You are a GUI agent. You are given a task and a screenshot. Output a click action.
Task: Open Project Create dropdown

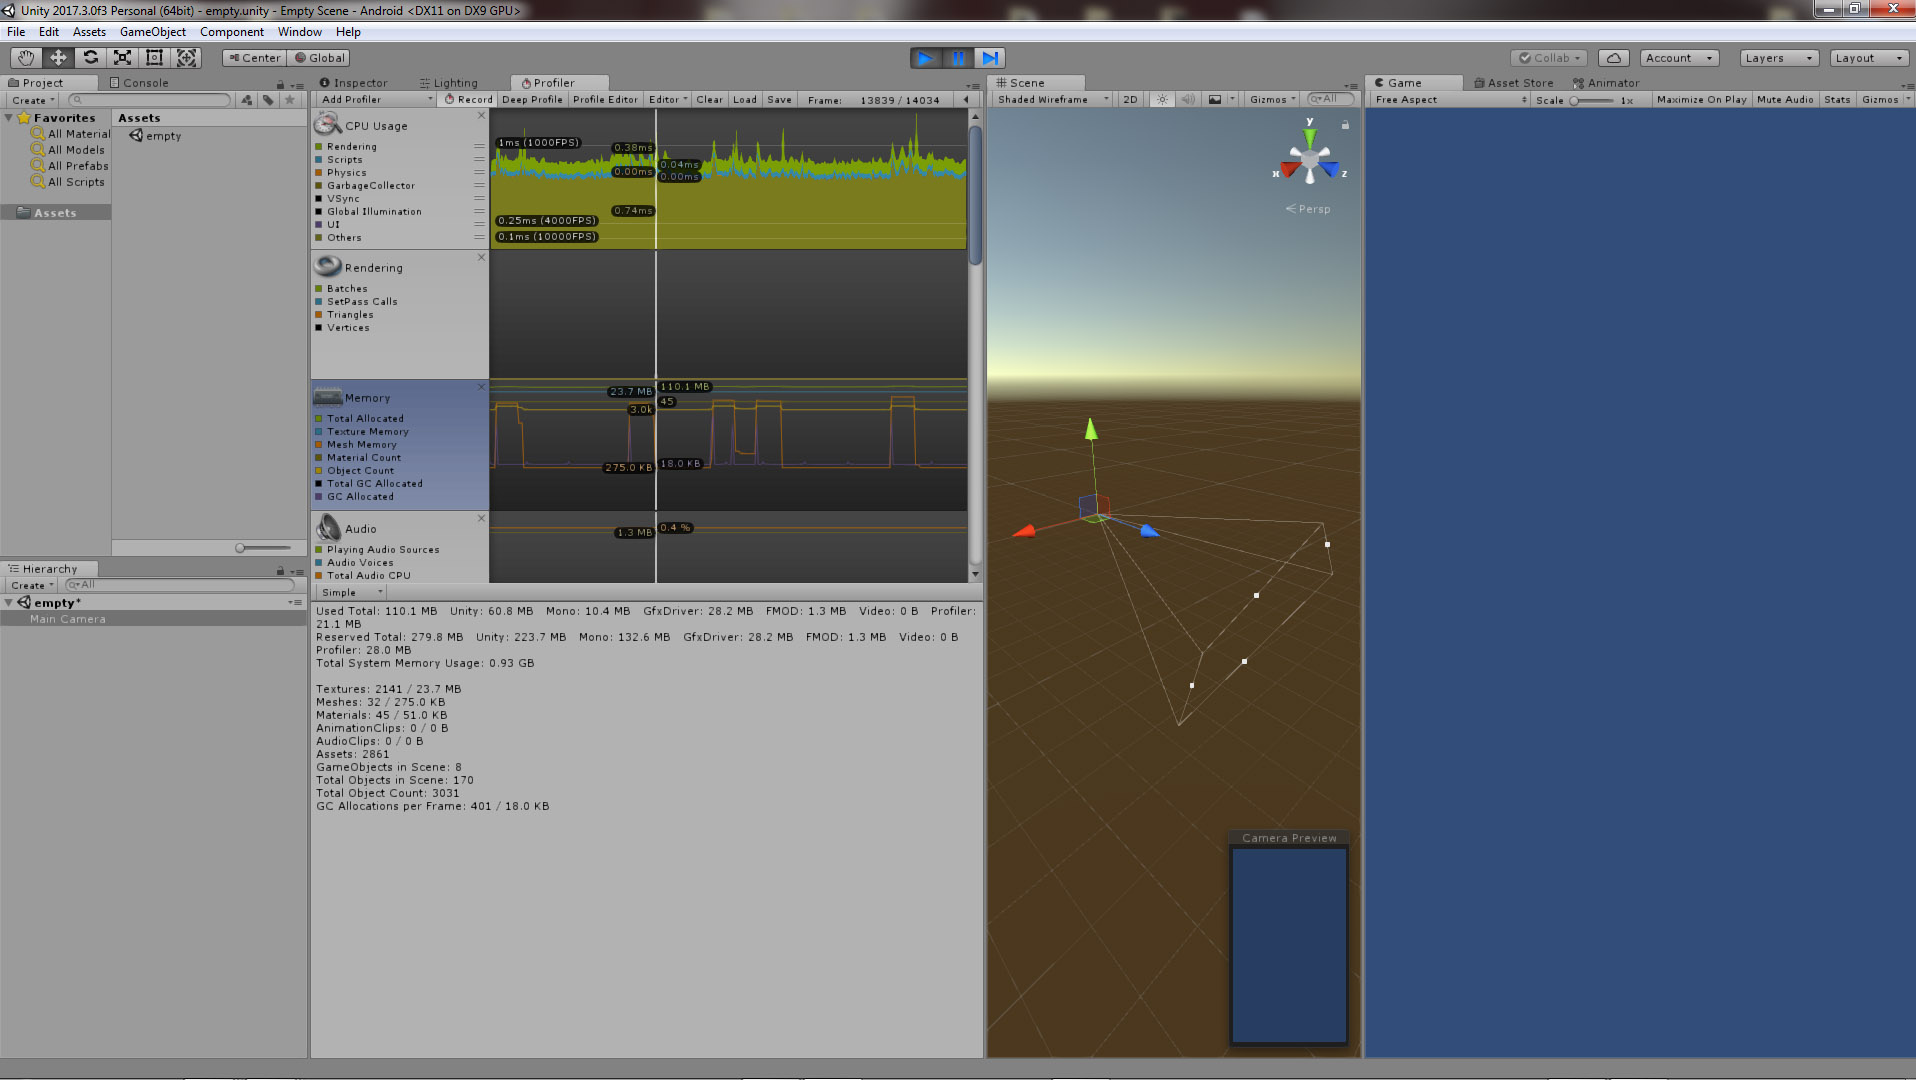33,100
